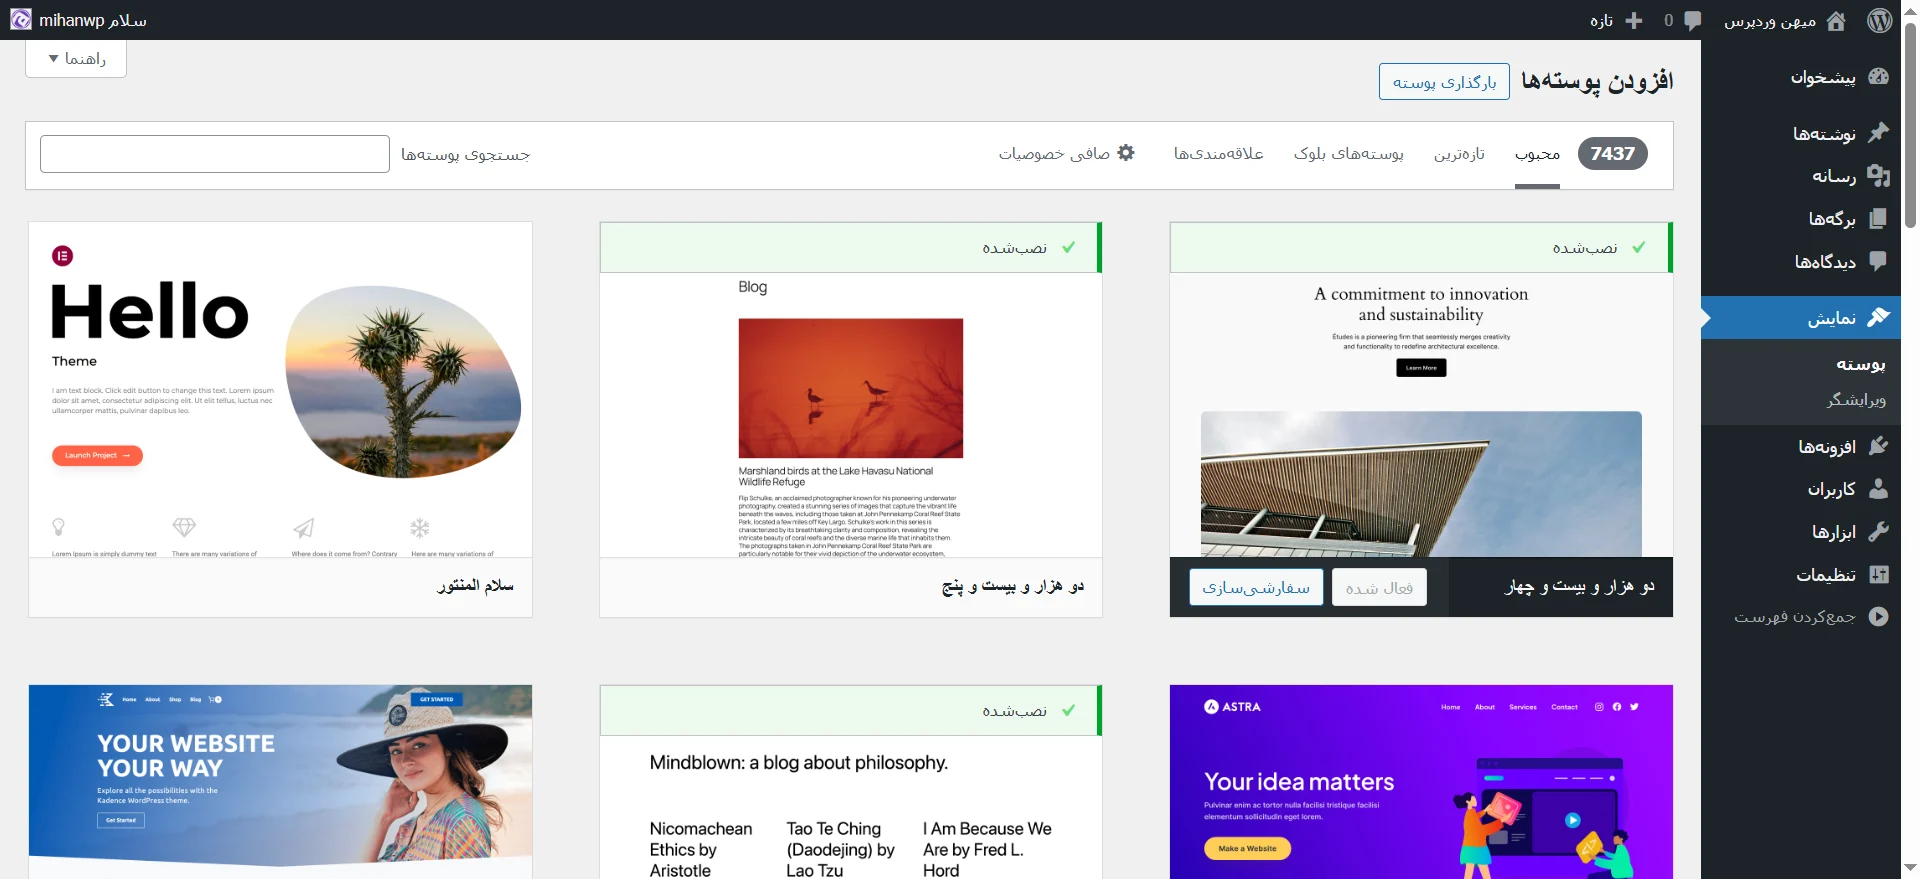Screen dimensions: 1920x879
Task: Open the ابزارها menu item
Action: click(x=1801, y=531)
